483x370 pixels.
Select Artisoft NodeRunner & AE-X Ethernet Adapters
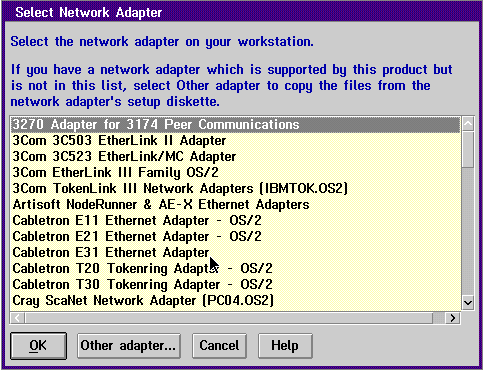(x=235, y=204)
